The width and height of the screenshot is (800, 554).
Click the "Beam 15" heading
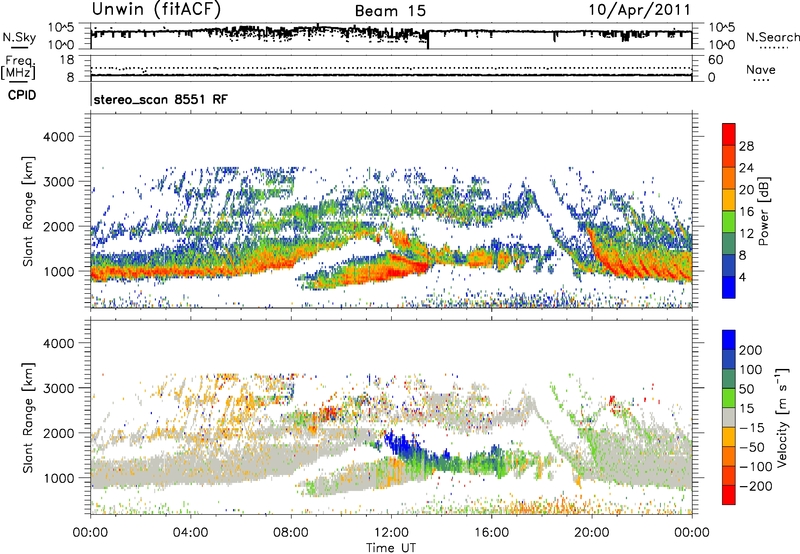pos(390,11)
